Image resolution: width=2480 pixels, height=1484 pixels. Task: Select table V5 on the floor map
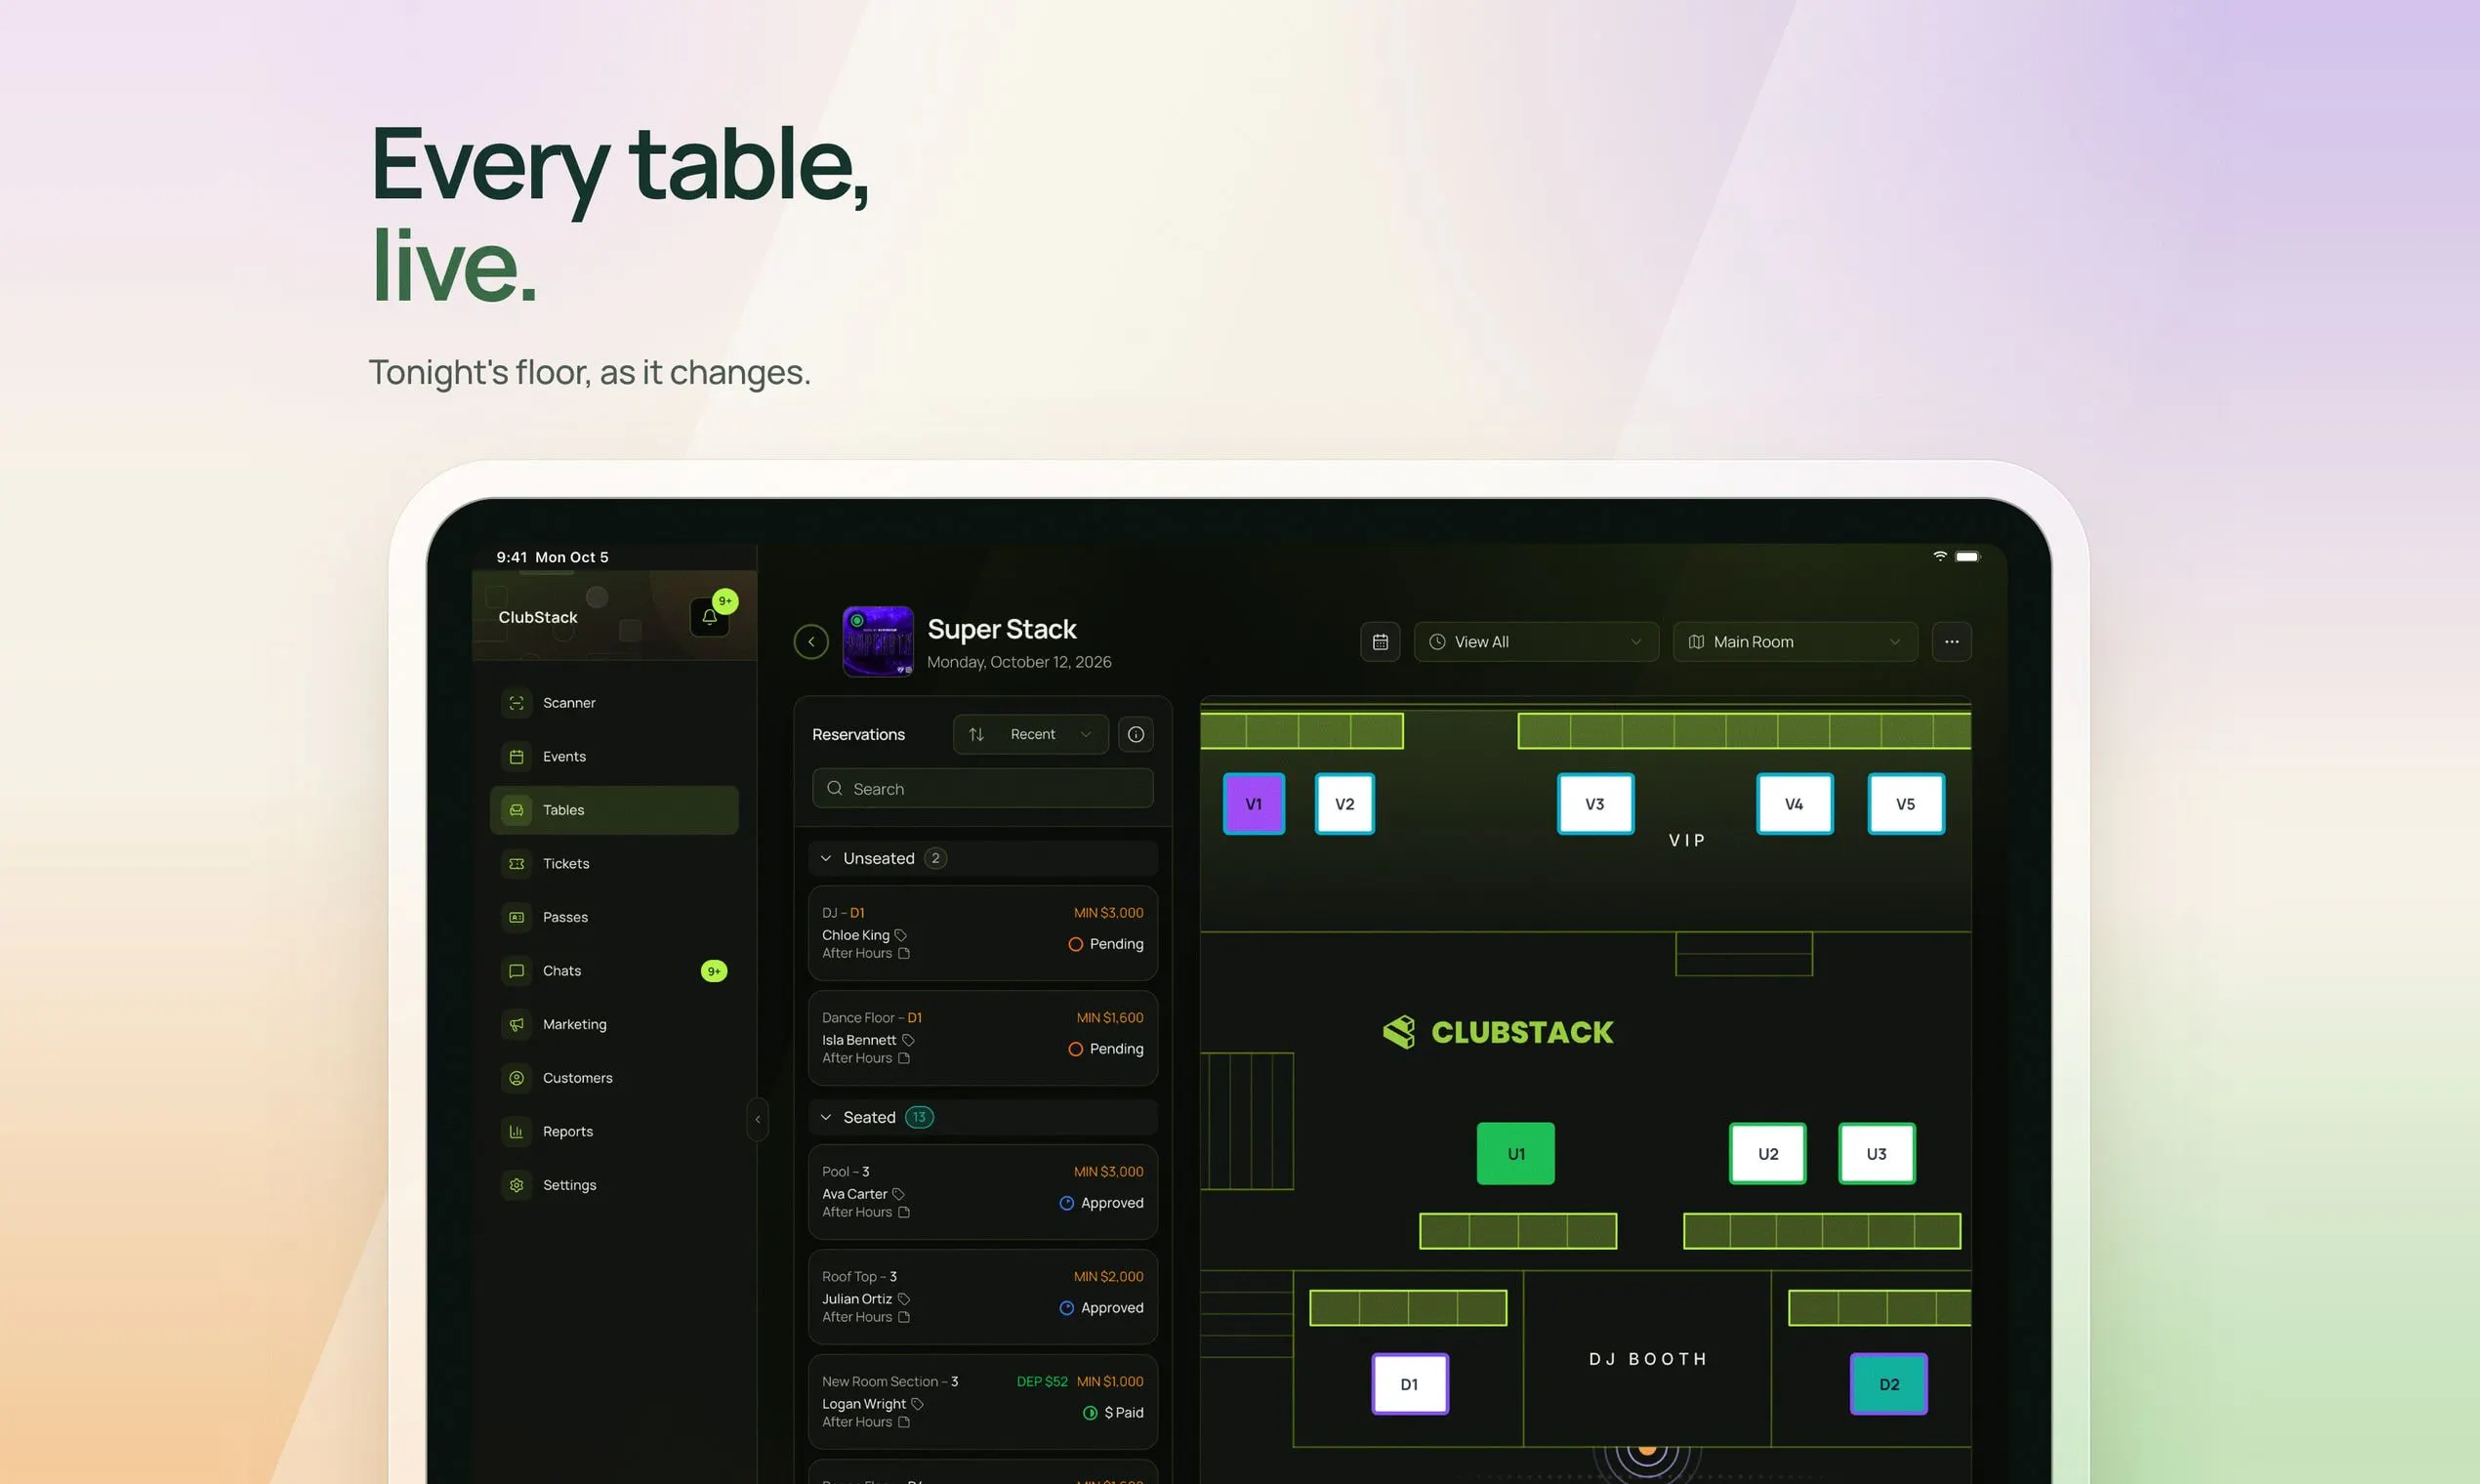(x=1906, y=804)
